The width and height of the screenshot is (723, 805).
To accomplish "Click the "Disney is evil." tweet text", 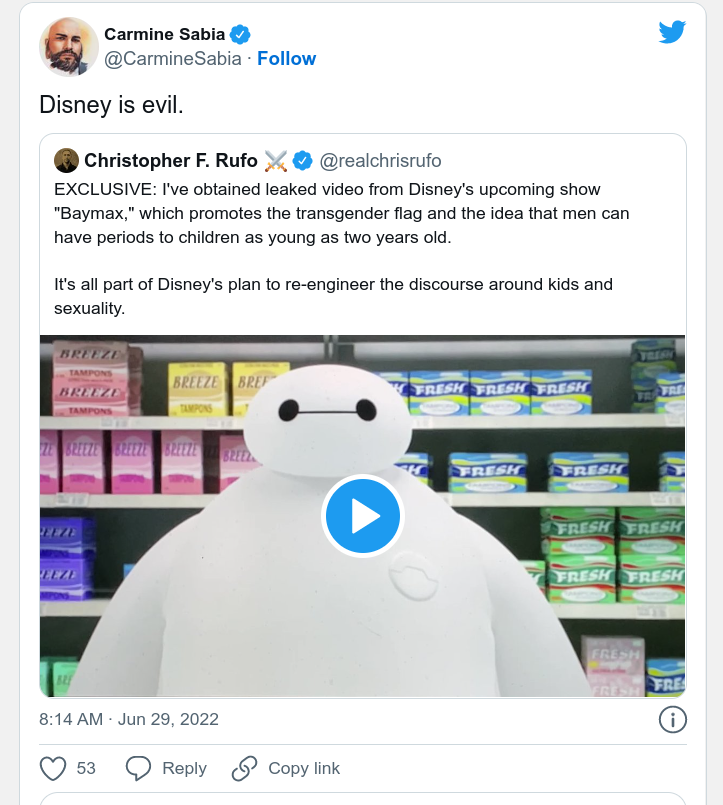I will 111,104.
